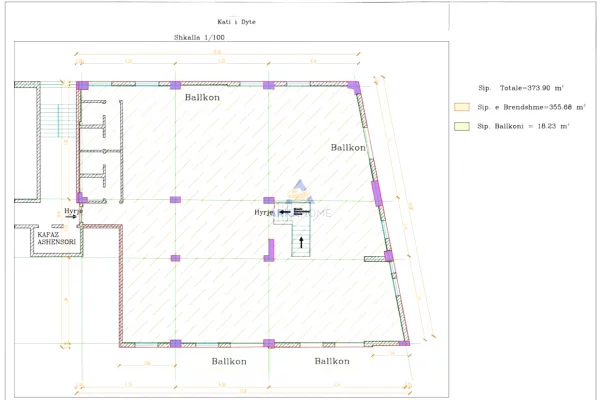Click the yellow-green swatch beside 'Sip. Ballkoni'
This screenshot has width=600, height=400.
pyautogui.click(x=462, y=126)
